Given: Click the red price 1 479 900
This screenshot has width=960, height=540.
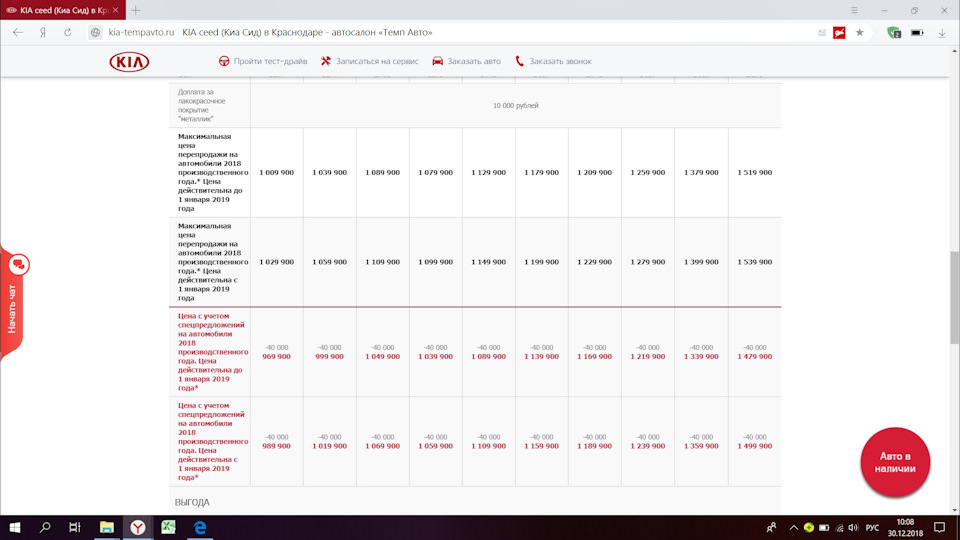Looking at the screenshot, I should pos(755,356).
